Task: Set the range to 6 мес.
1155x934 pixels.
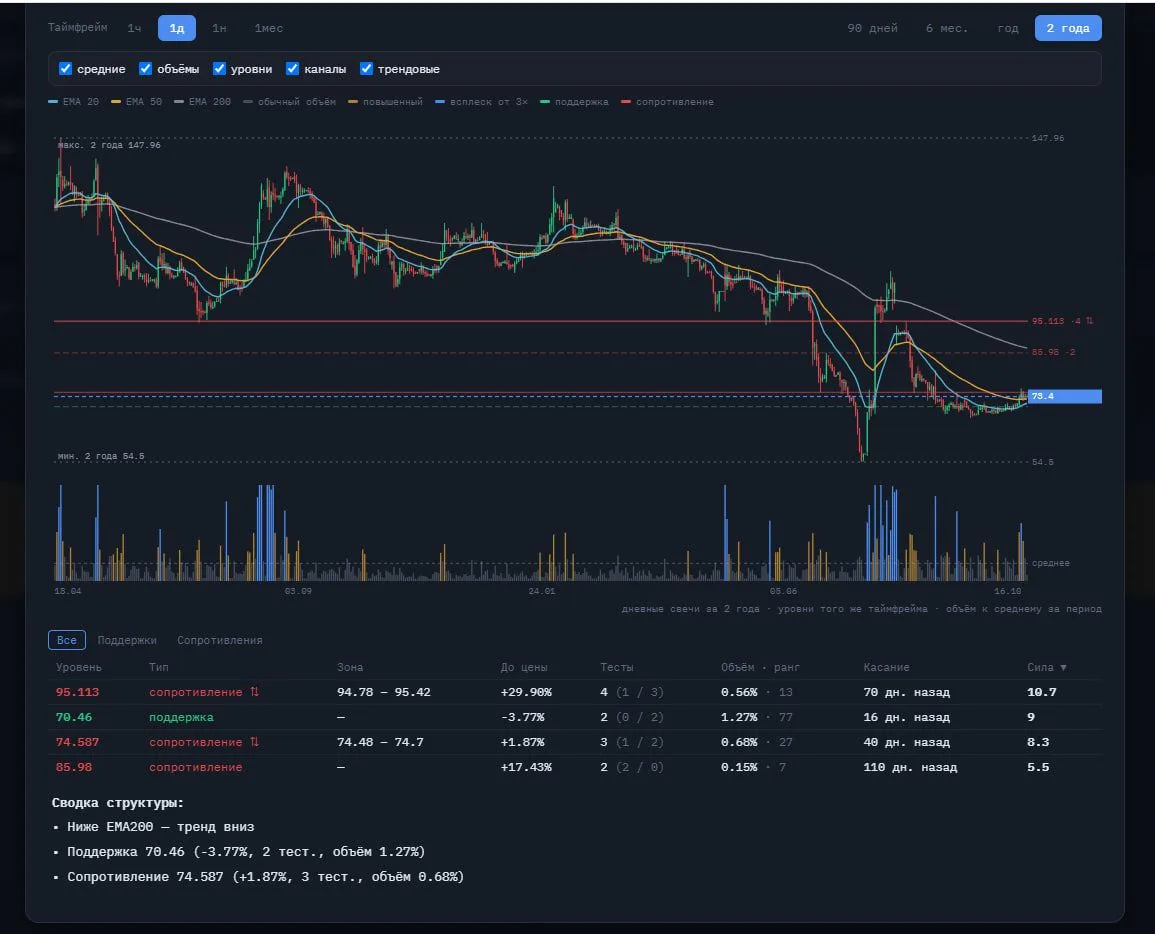Action: point(947,28)
